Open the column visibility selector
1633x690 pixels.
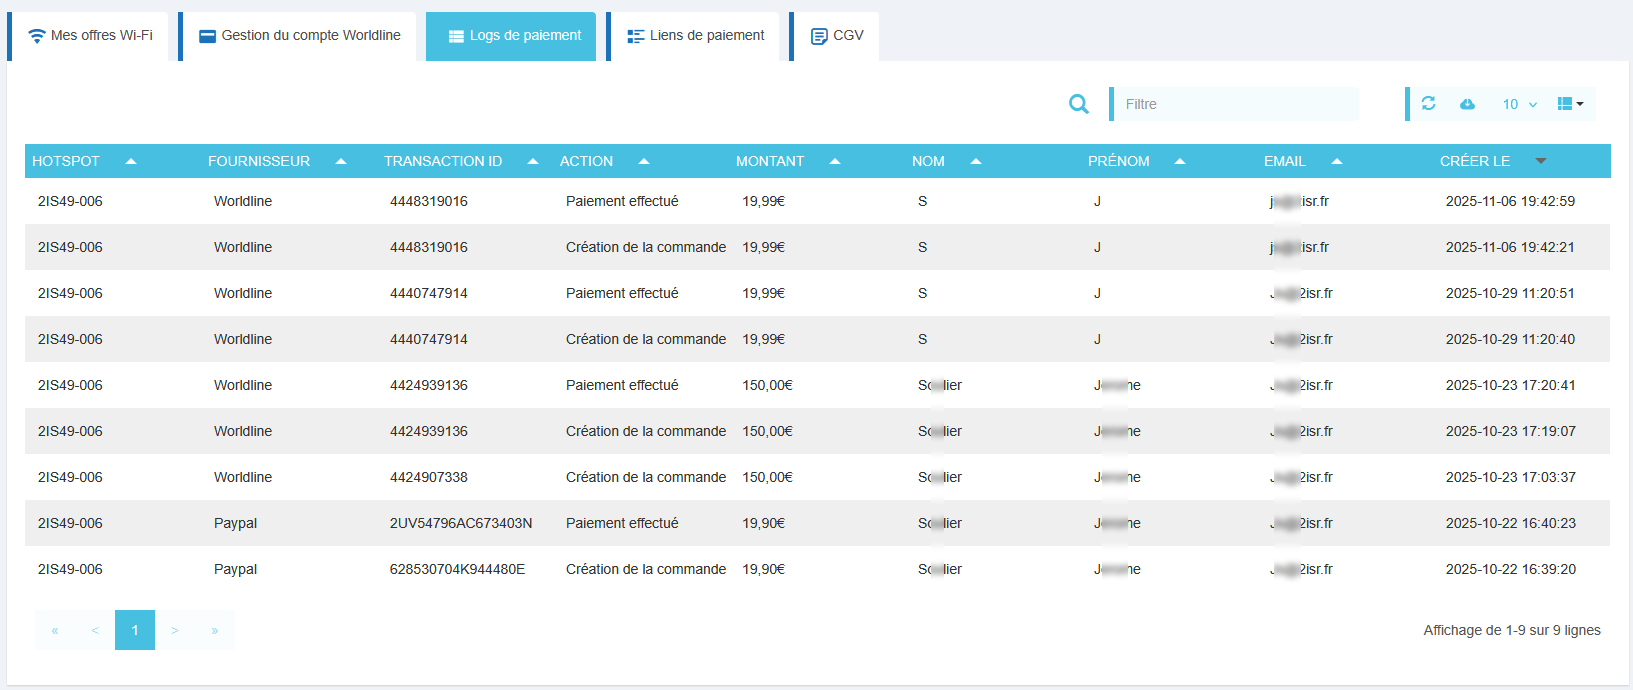tap(1570, 104)
